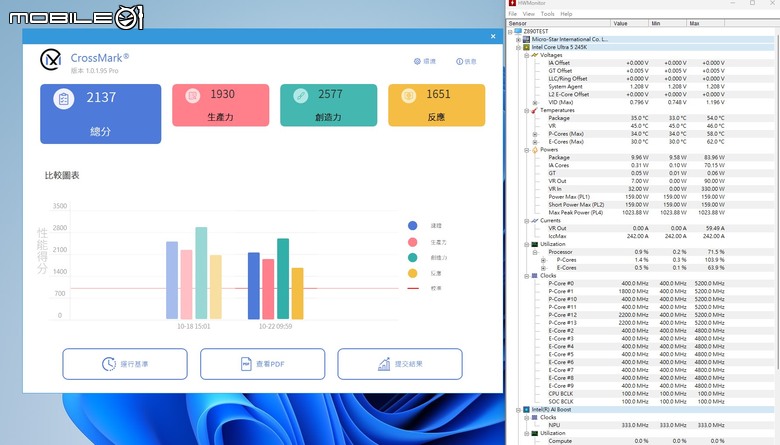Expand the P-Cores utilization row

[x=543, y=260]
